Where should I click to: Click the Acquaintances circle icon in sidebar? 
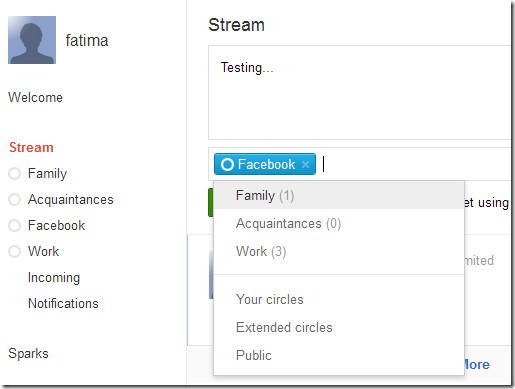[x=14, y=200]
